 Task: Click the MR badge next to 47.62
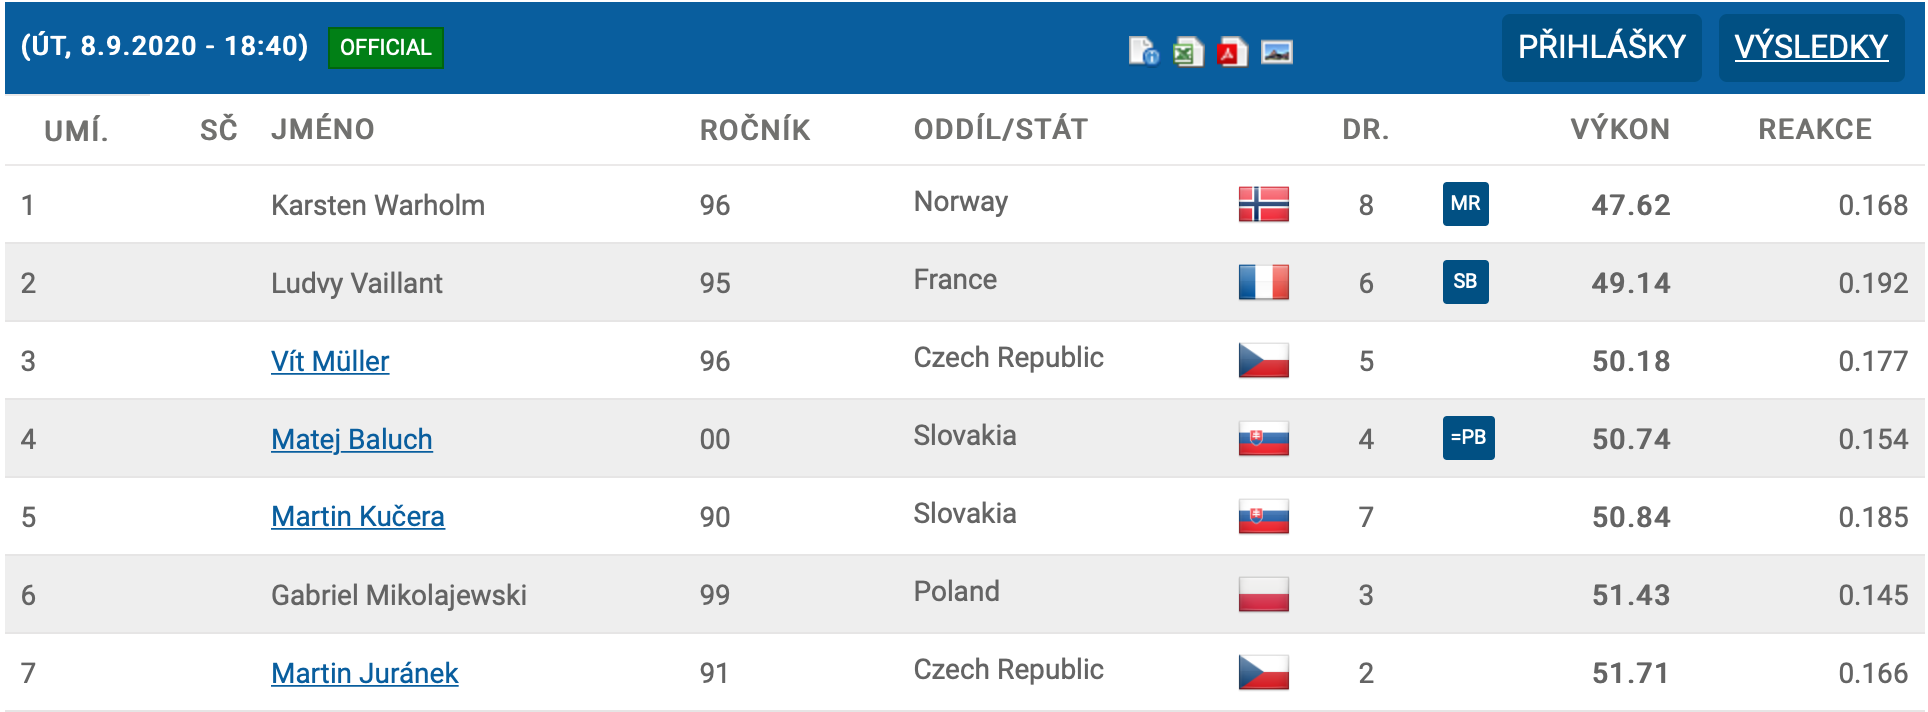tap(1466, 204)
